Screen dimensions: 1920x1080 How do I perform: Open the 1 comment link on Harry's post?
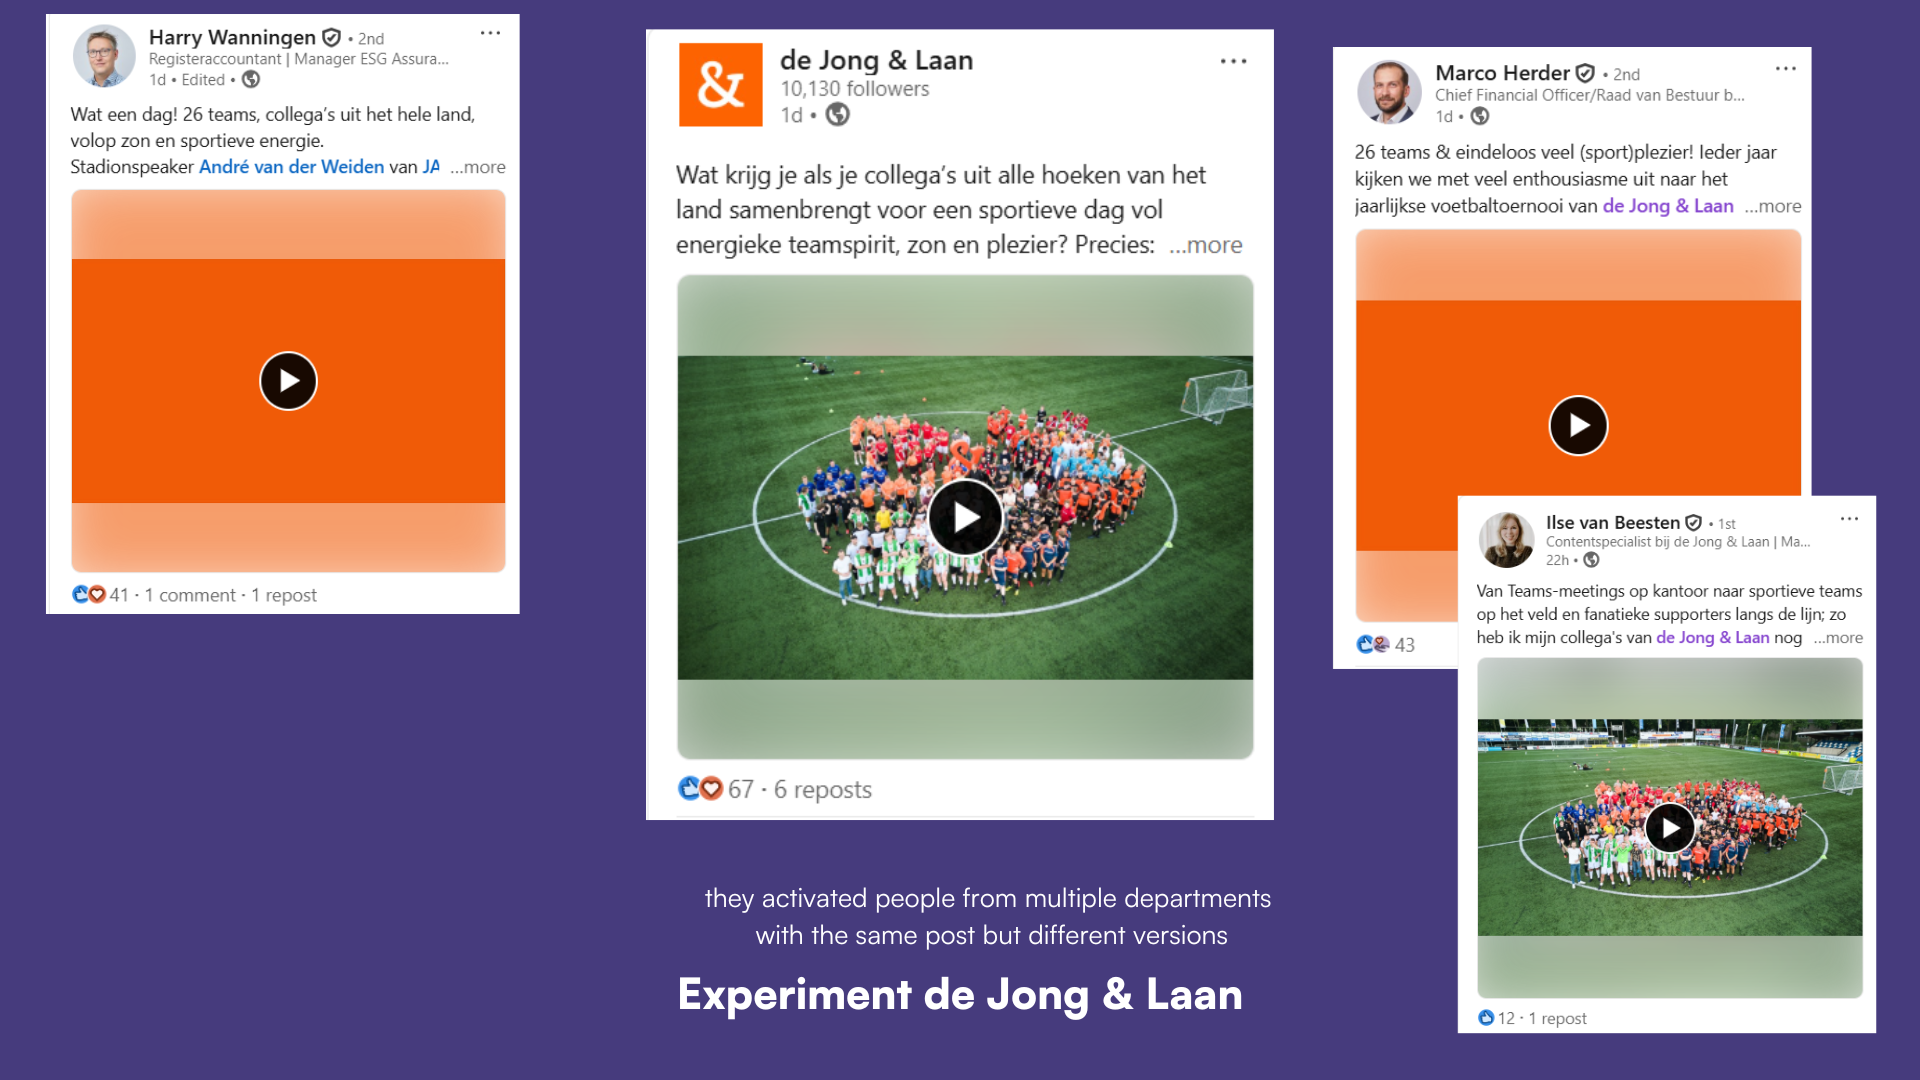190,595
